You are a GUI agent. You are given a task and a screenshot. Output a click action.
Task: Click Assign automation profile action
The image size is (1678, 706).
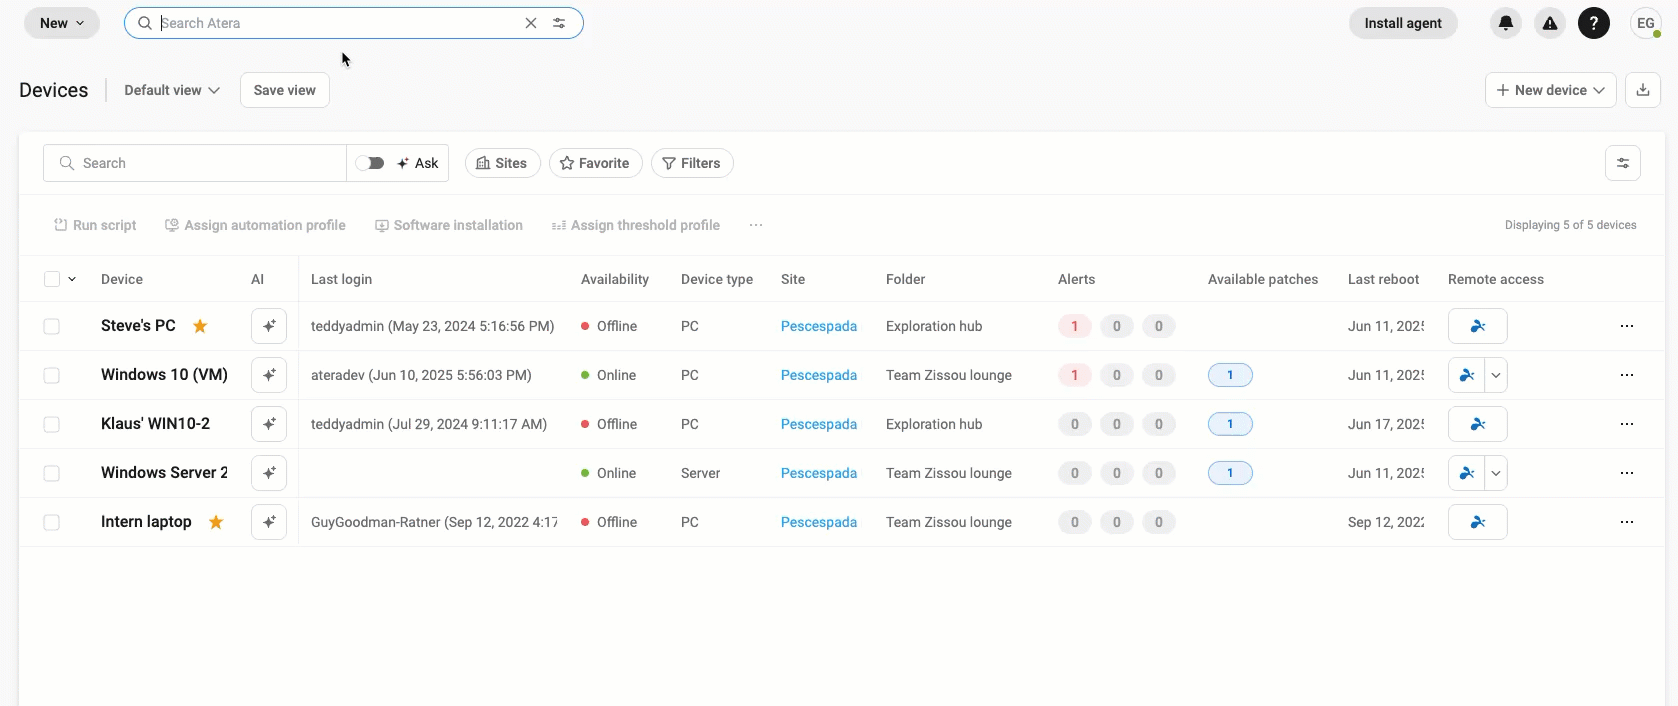pyautogui.click(x=255, y=225)
